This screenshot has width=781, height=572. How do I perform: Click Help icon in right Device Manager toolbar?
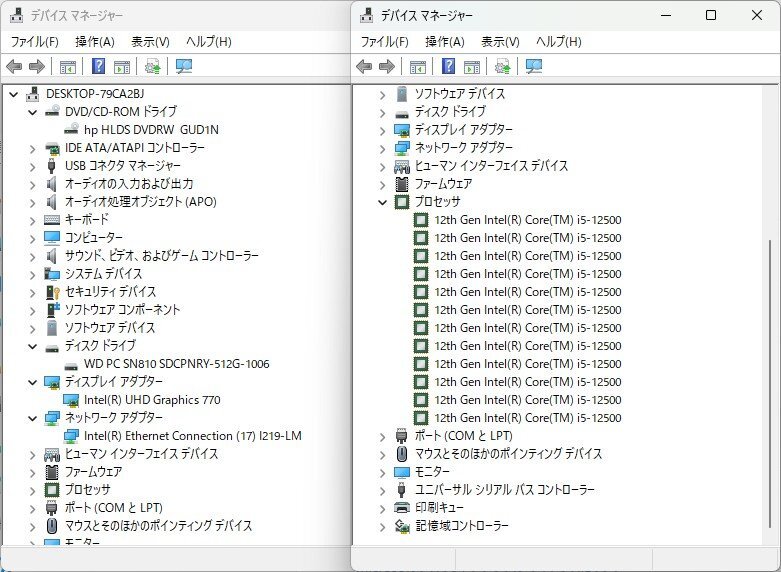click(448, 66)
